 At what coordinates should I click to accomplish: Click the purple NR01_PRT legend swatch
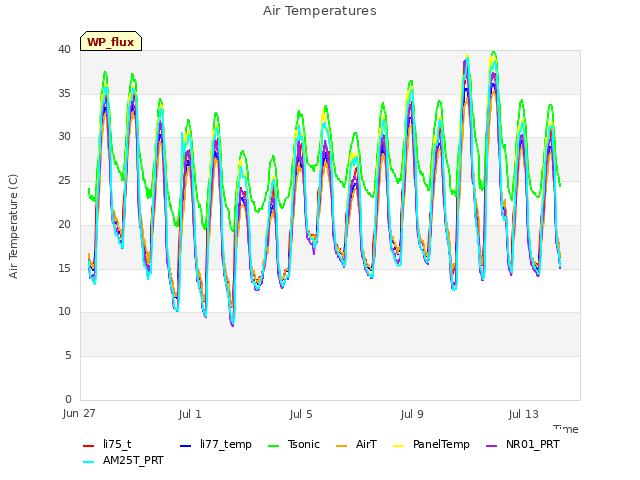492,446
